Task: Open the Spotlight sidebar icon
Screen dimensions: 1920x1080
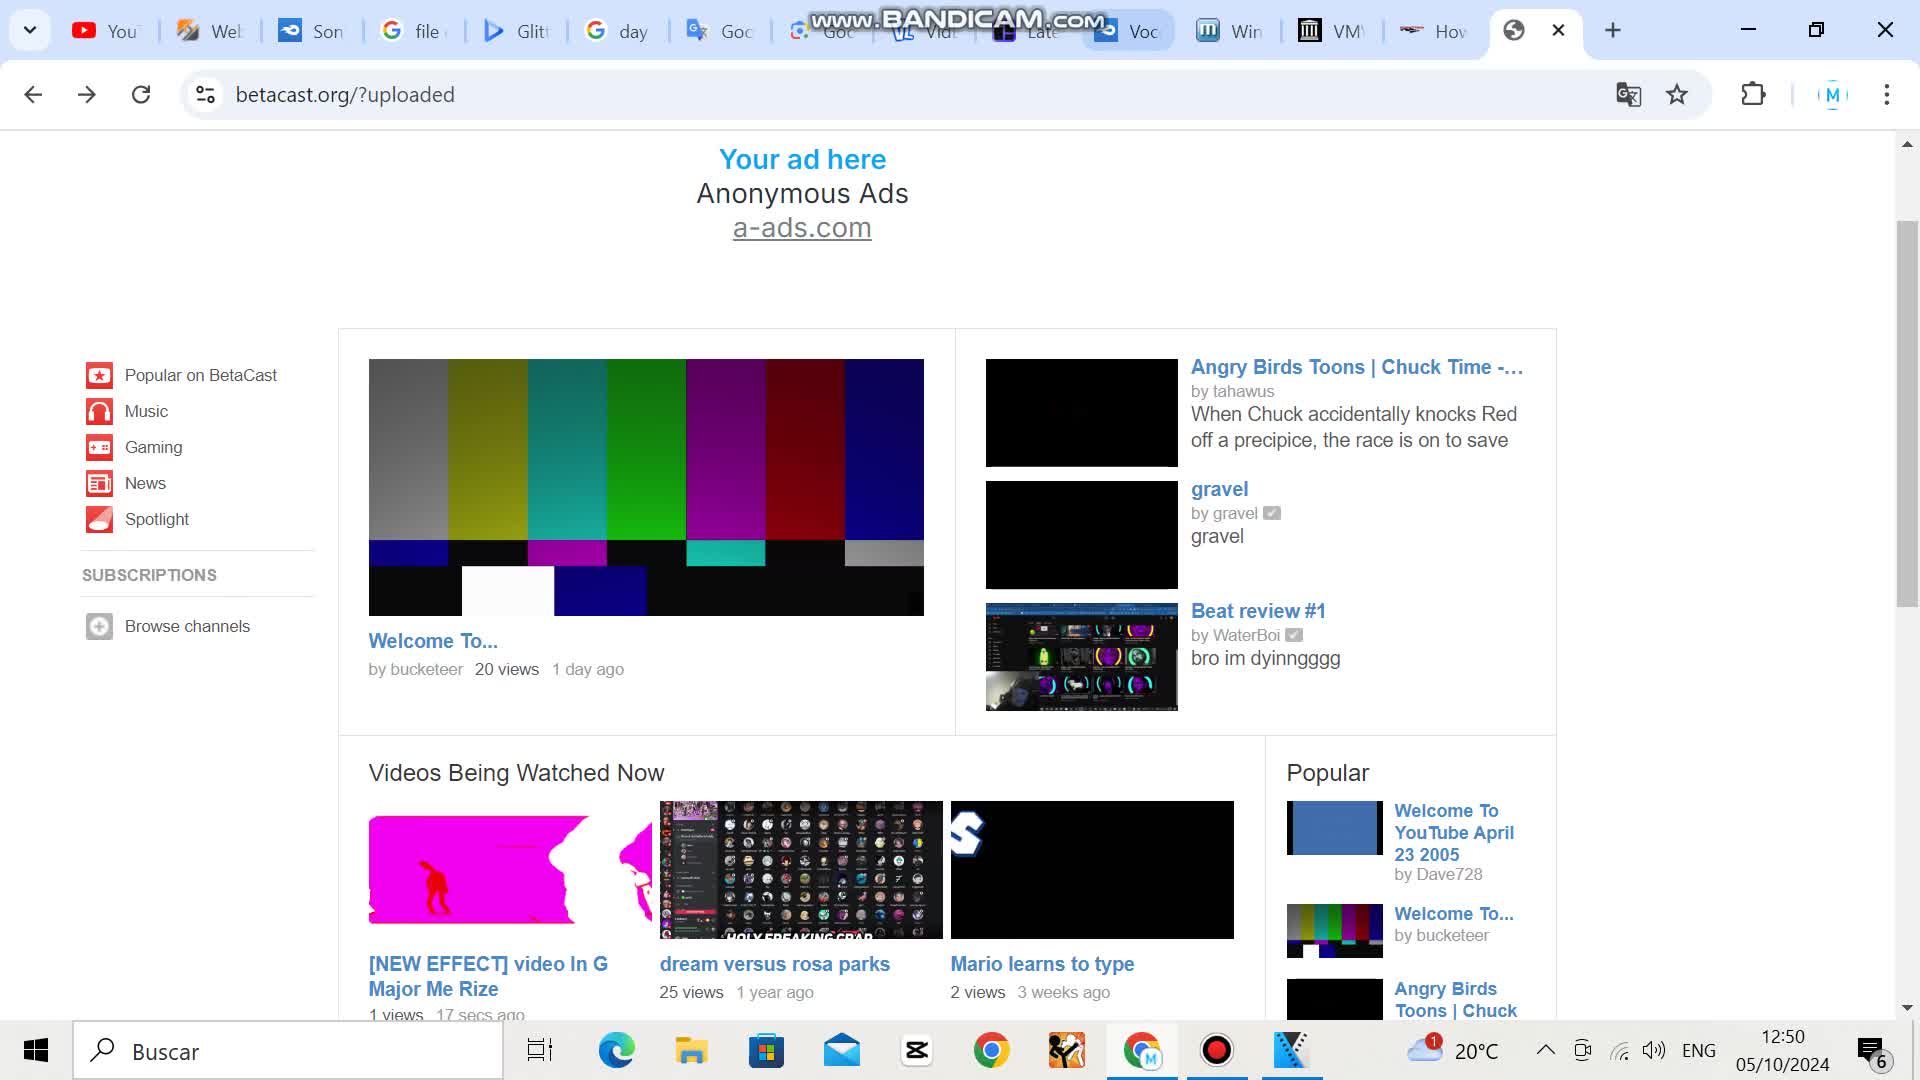Action: (99, 519)
